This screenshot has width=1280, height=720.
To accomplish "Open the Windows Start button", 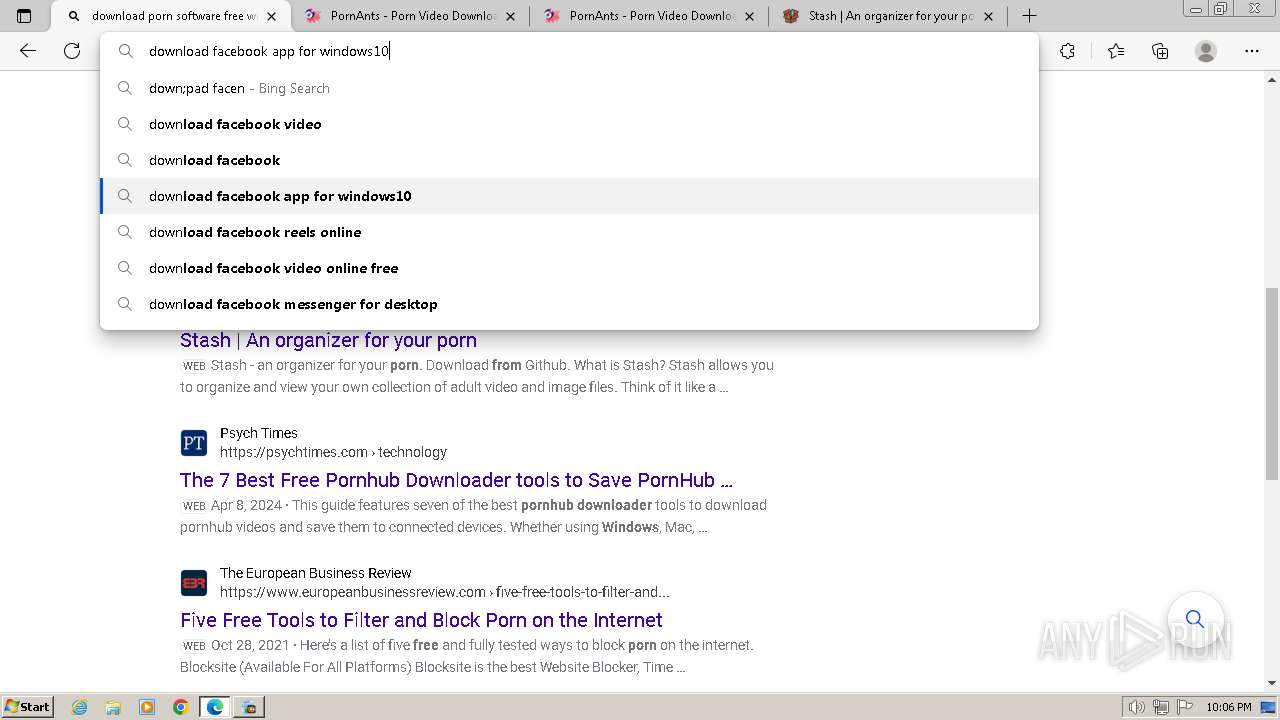I will point(27,707).
